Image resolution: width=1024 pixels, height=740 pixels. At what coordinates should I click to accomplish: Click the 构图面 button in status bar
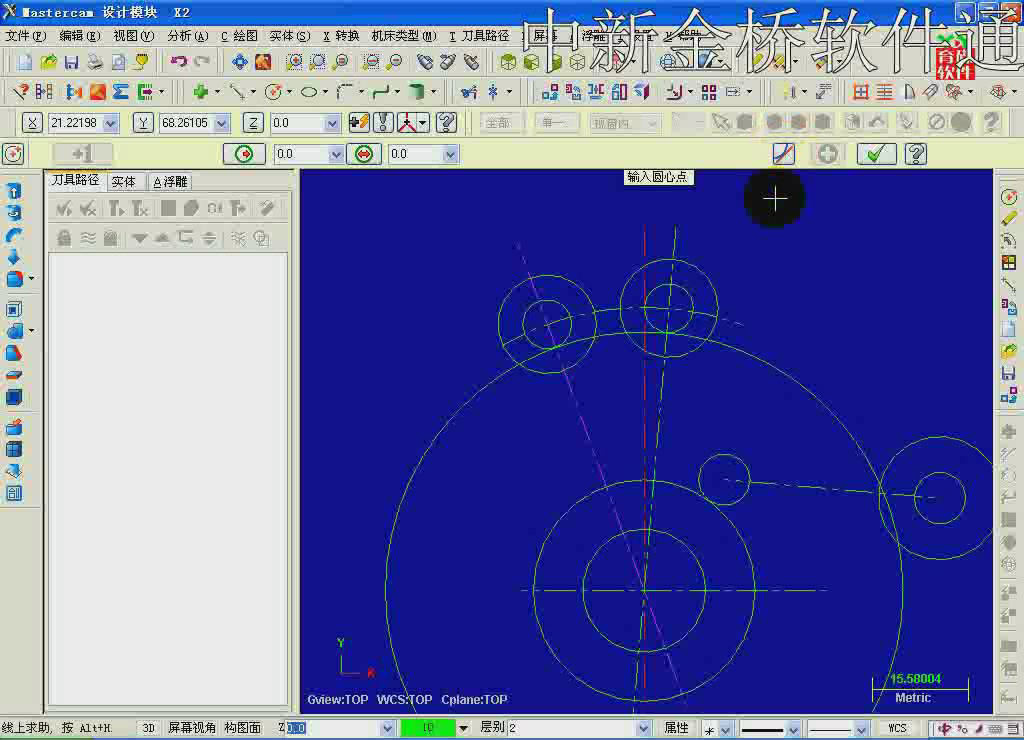[x=242, y=728]
